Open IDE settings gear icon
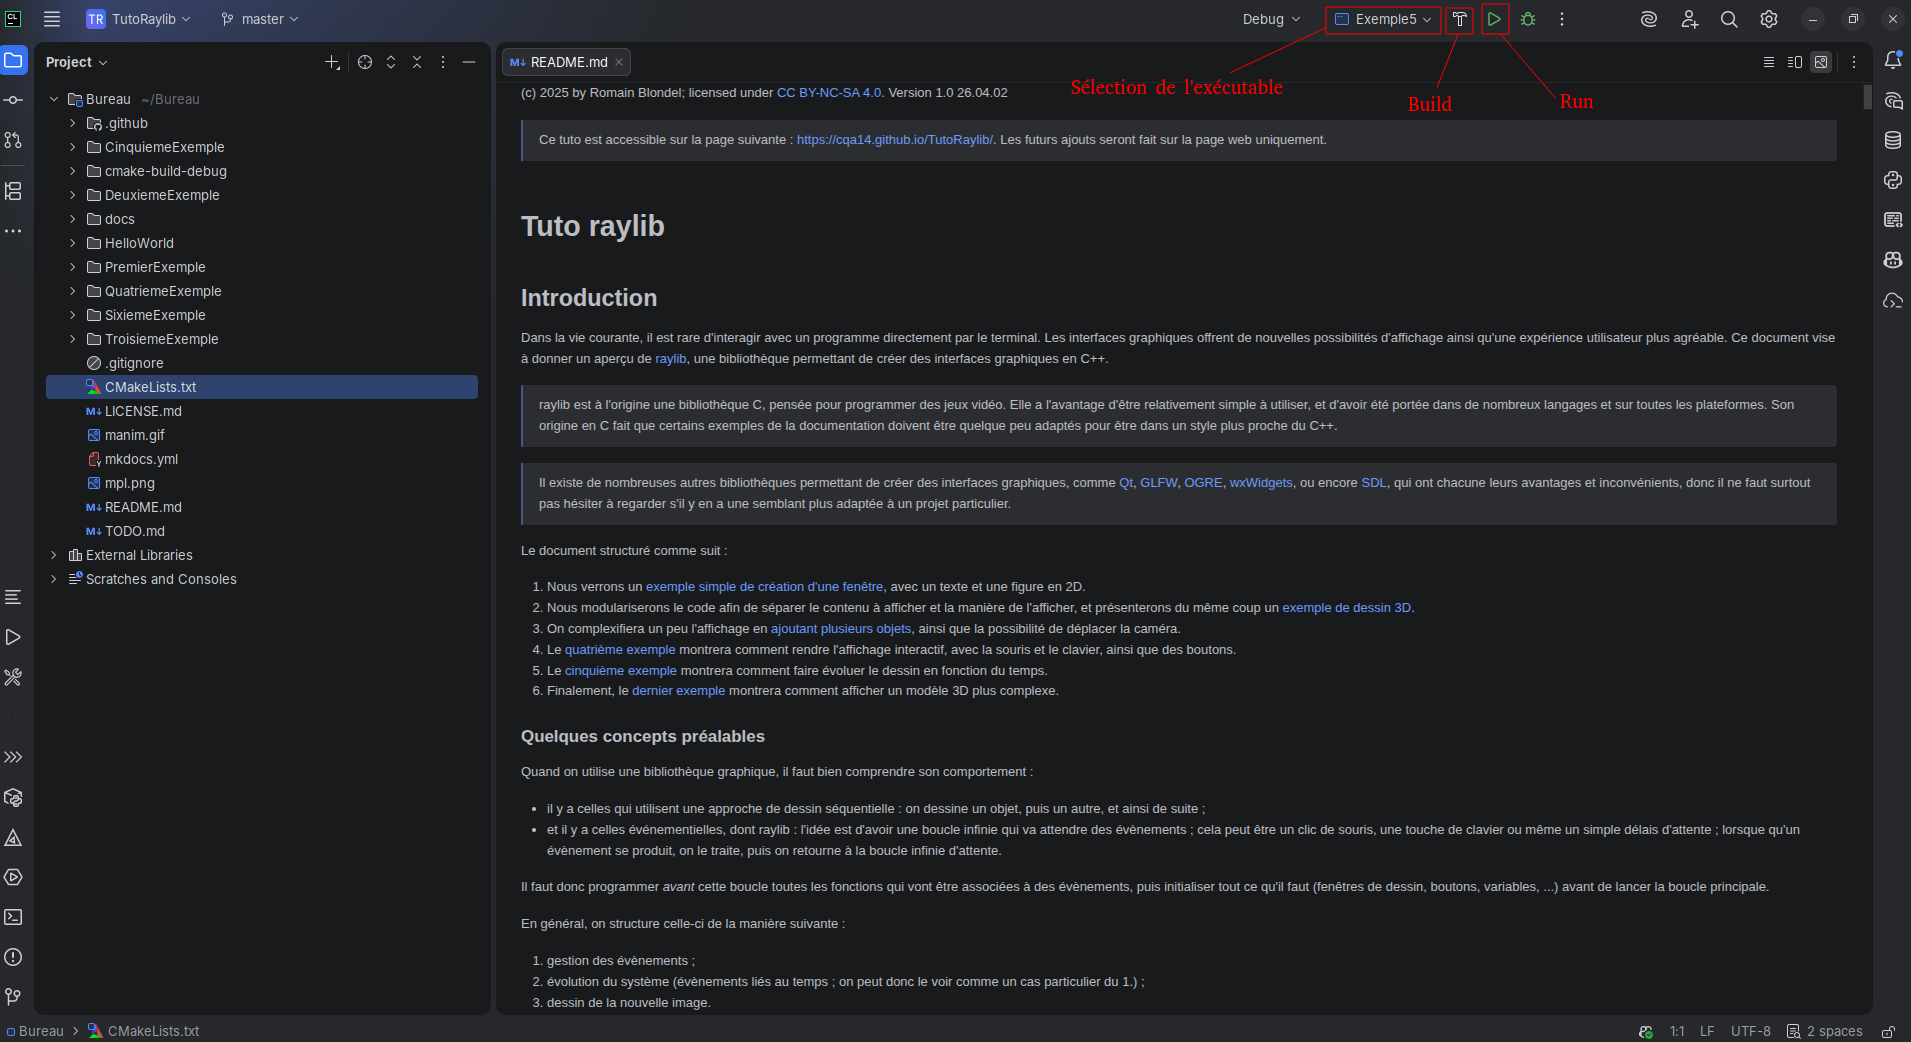The image size is (1911, 1042). pos(1768,19)
